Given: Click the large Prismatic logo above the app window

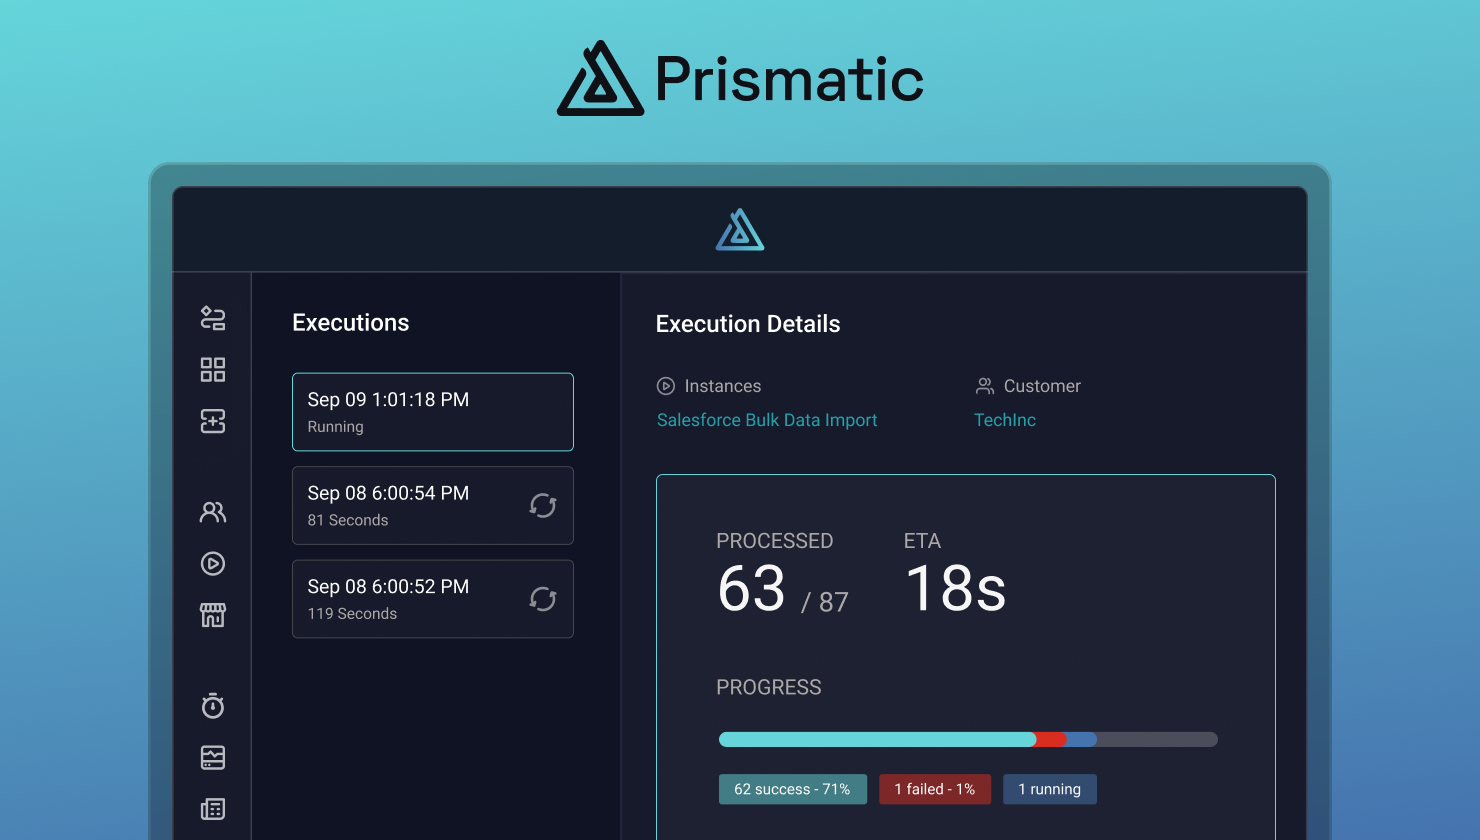Looking at the screenshot, I should (x=740, y=78).
